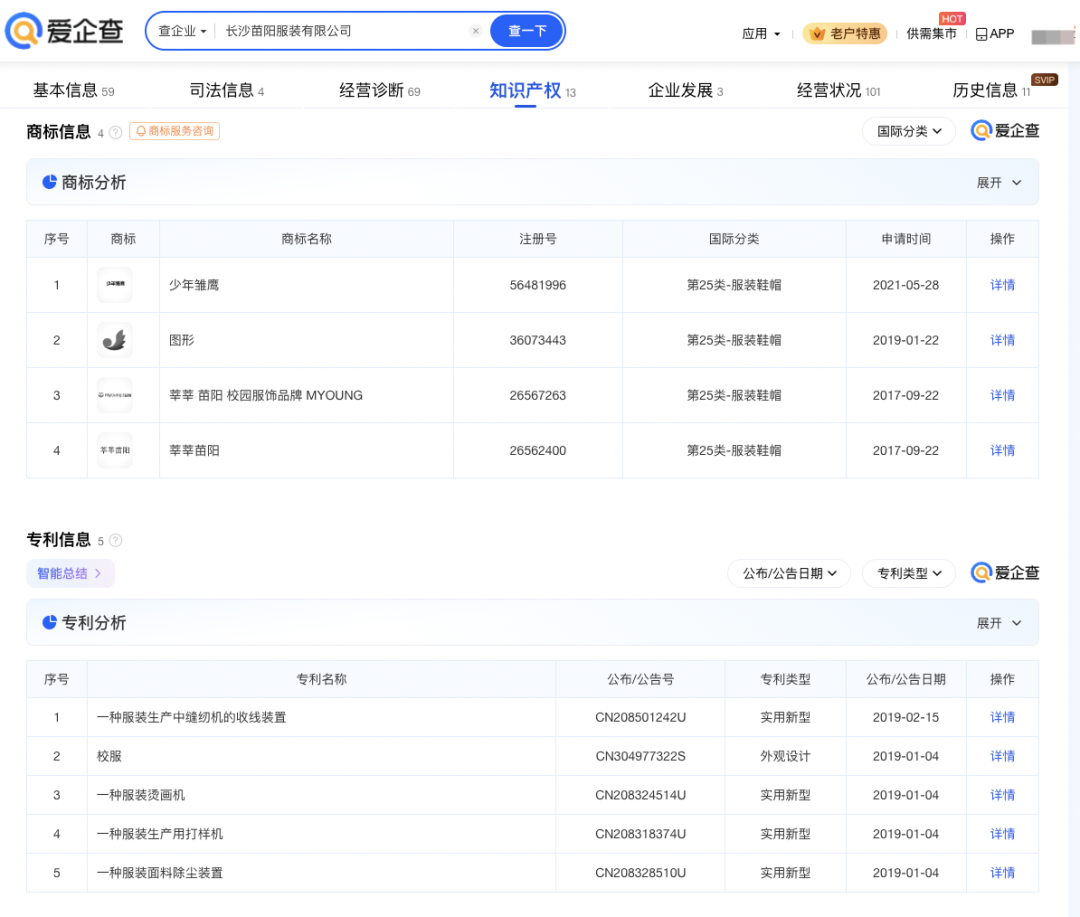1080x917 pixels.
Task: View 详情 for the 校服 patent
Action: tap(1002, 756)
